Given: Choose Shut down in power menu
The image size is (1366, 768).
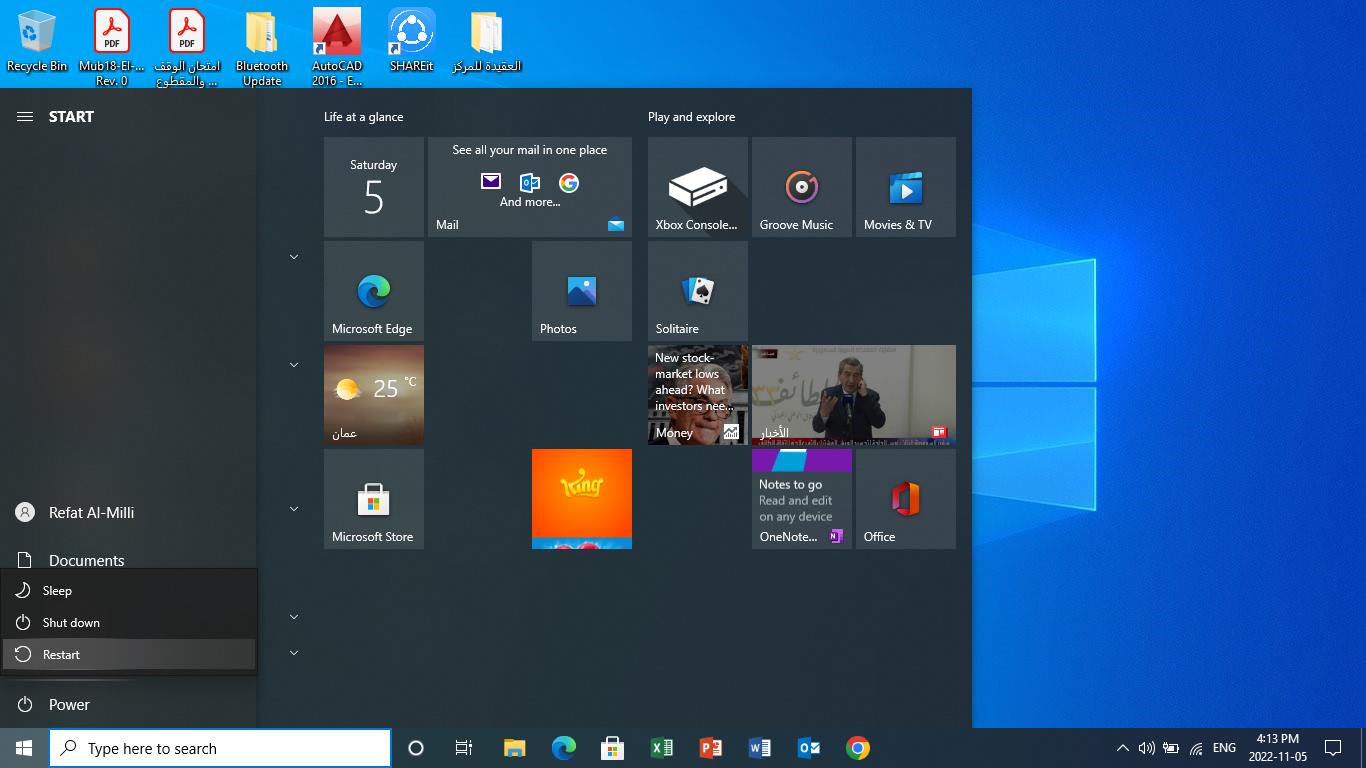Looking at the screenshot, I should tap(71, 623).
